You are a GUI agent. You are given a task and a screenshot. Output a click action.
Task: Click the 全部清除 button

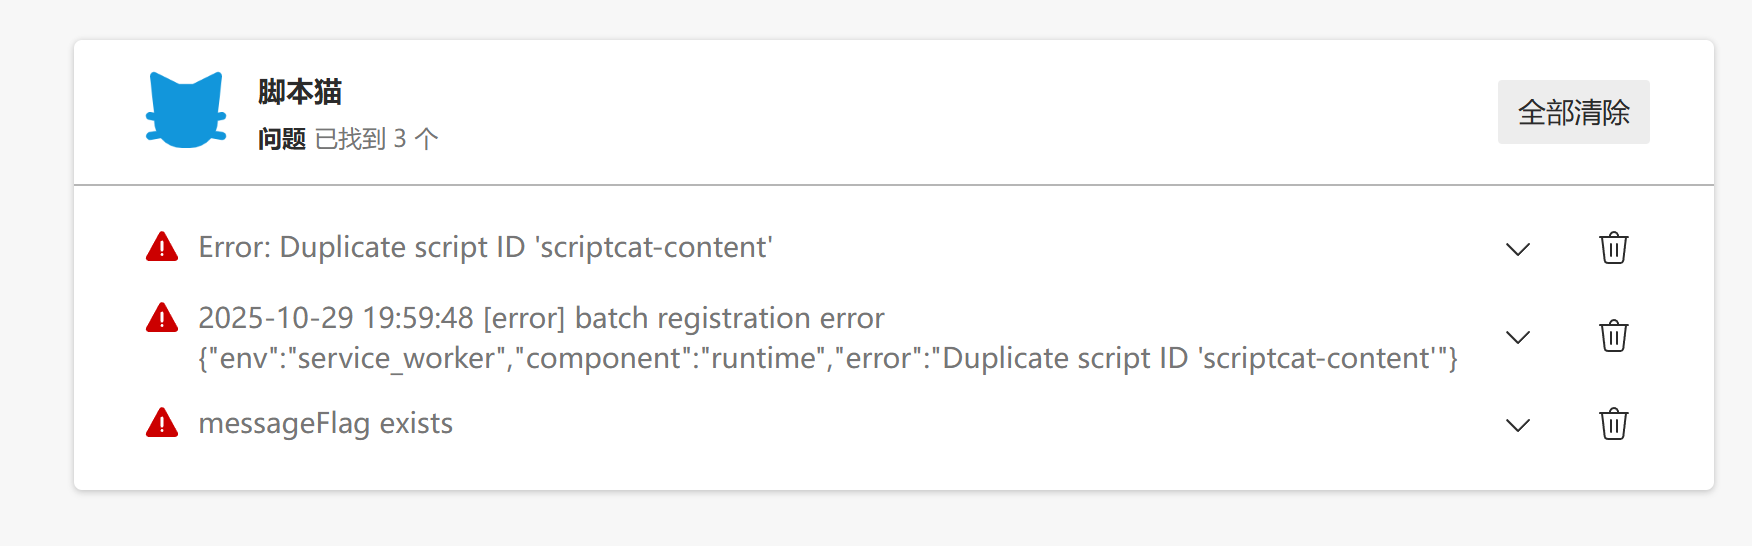pos(1573,112)
